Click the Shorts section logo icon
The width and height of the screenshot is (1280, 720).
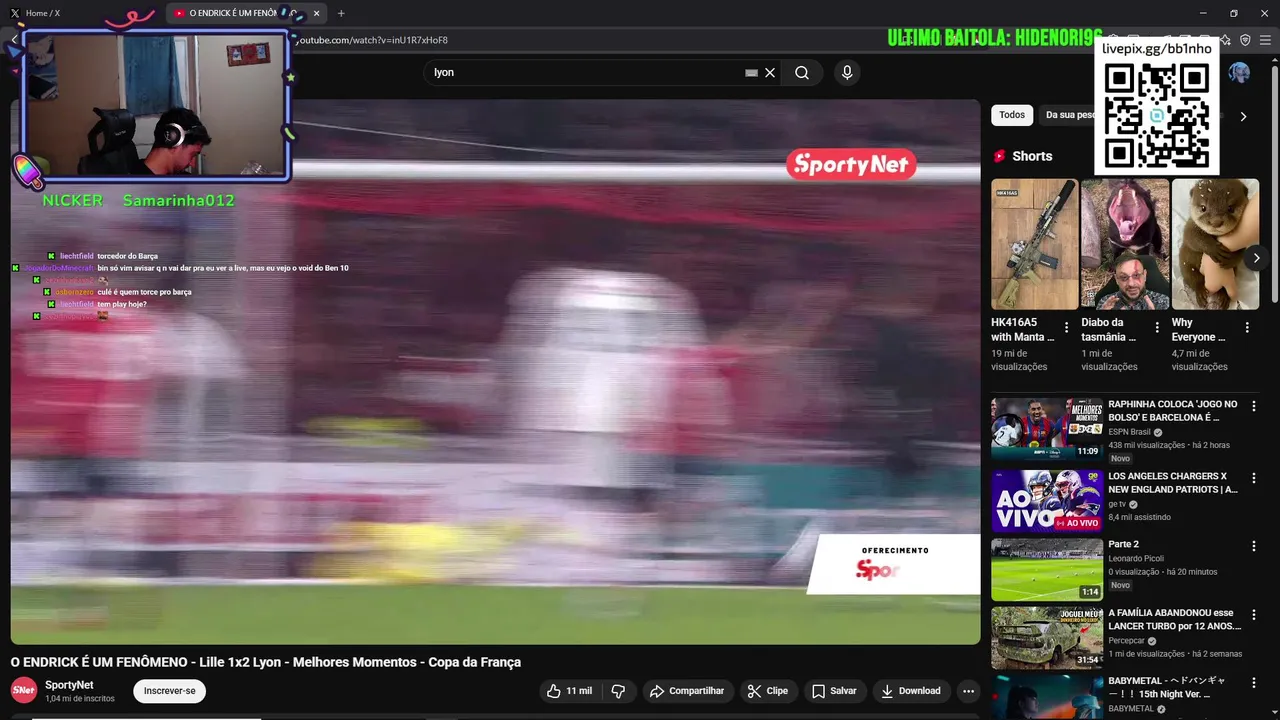[999, 156]
